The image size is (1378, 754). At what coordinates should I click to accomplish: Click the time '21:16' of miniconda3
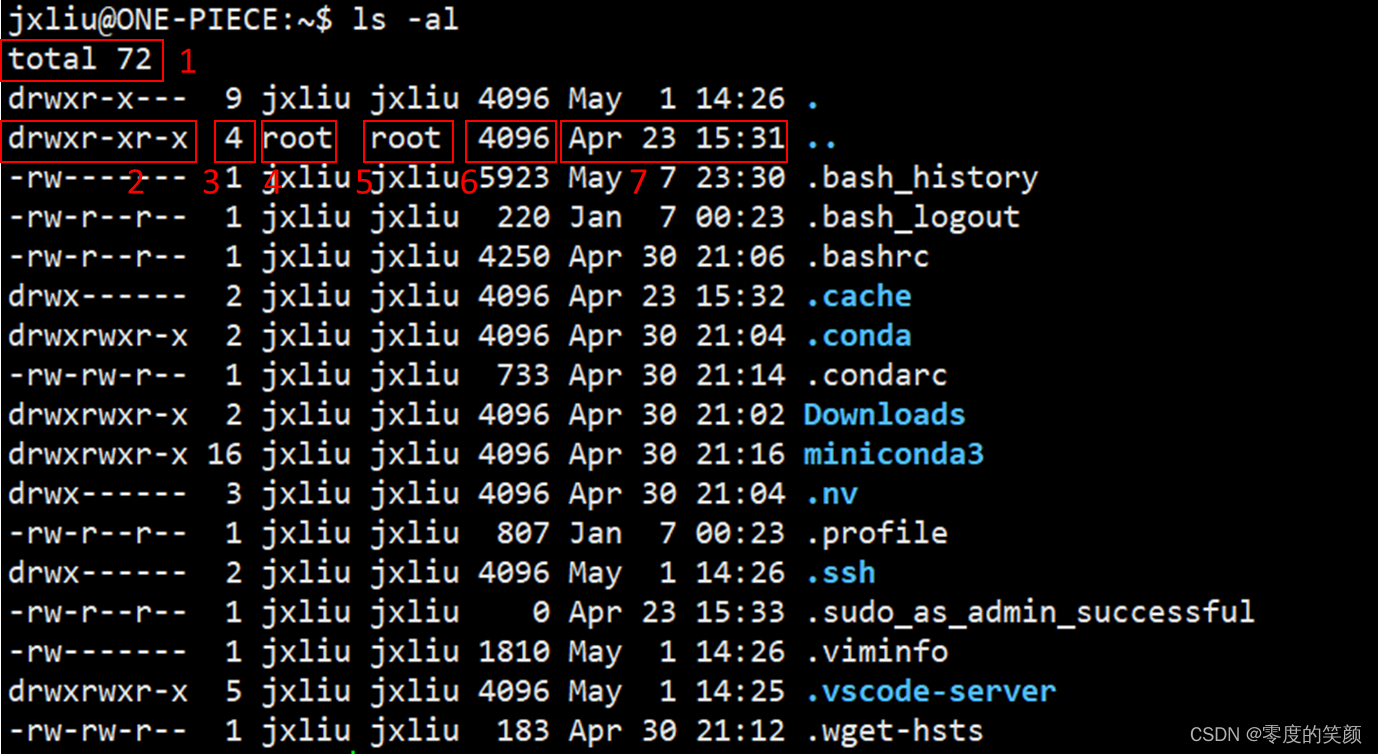coord(740,455)
